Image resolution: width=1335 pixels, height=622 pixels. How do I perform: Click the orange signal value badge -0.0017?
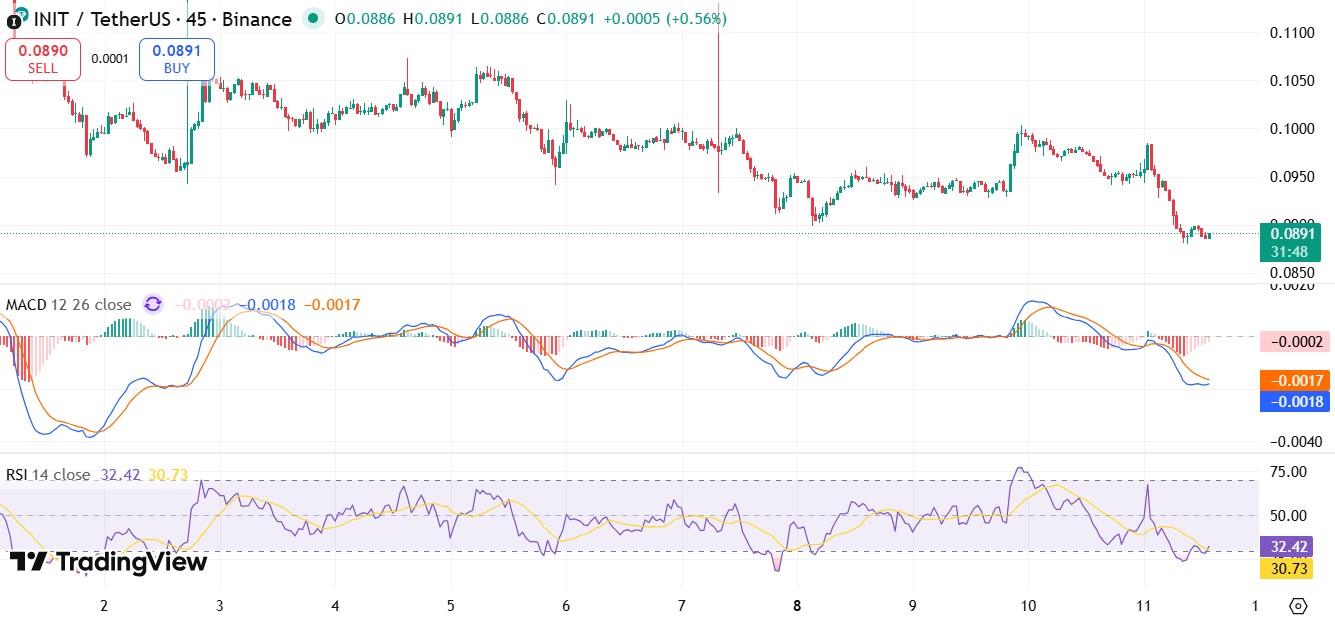(1296, 381)
